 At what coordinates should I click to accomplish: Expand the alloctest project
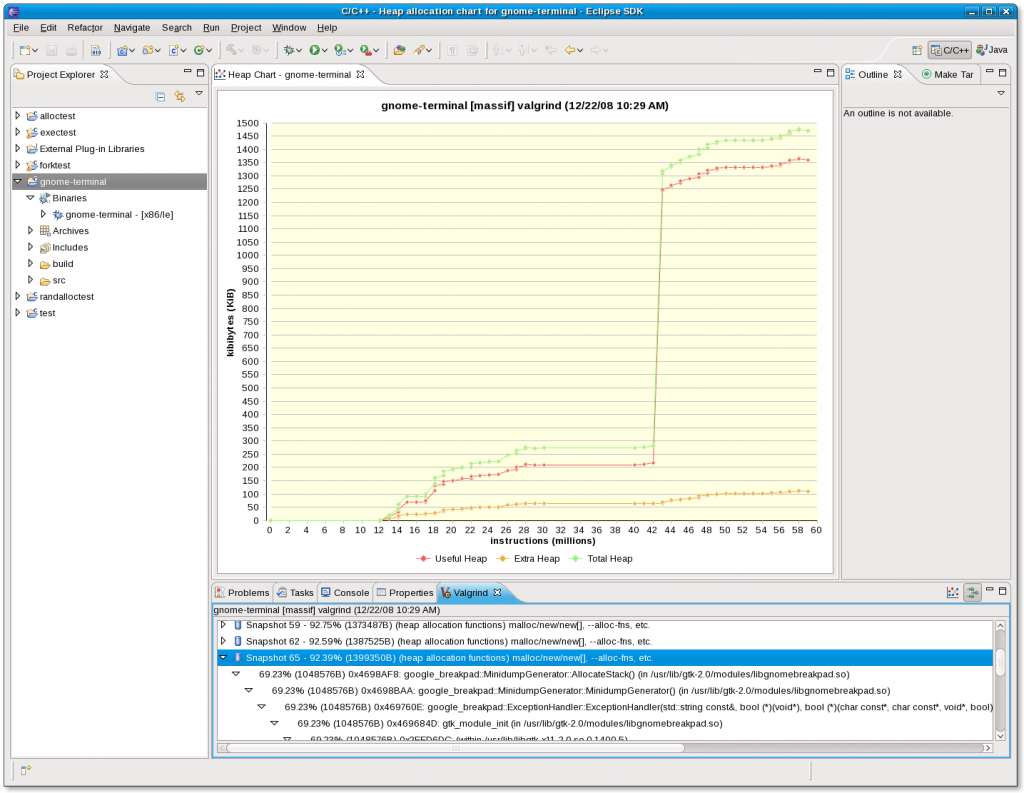[x=18, y=116]
